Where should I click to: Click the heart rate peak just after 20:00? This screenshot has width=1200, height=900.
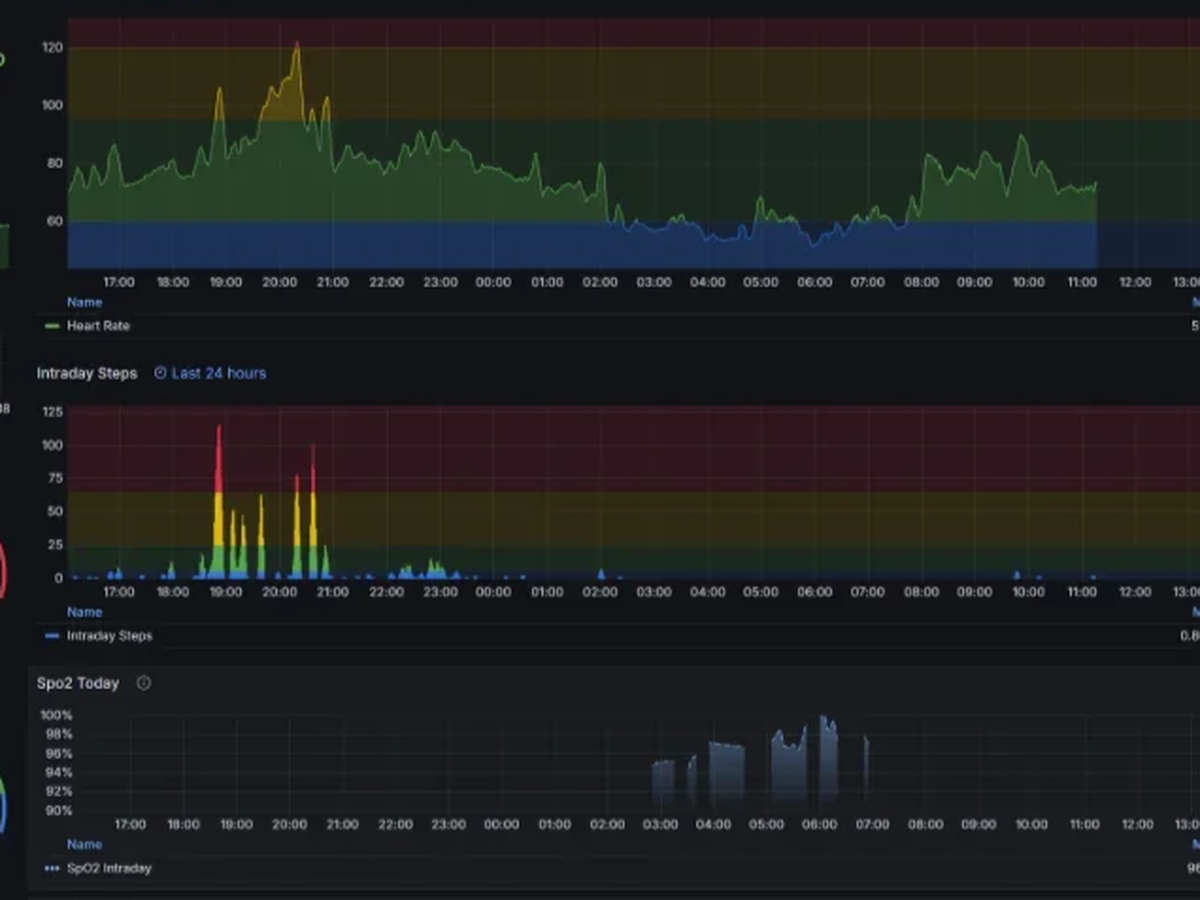click(297, 45)
